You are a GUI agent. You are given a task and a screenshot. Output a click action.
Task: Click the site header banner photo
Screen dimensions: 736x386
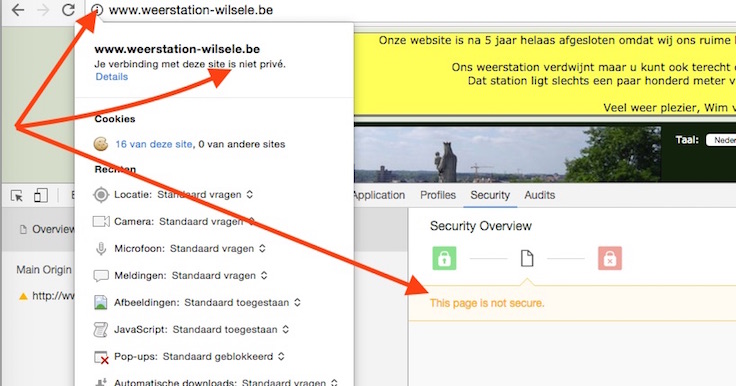507,154
